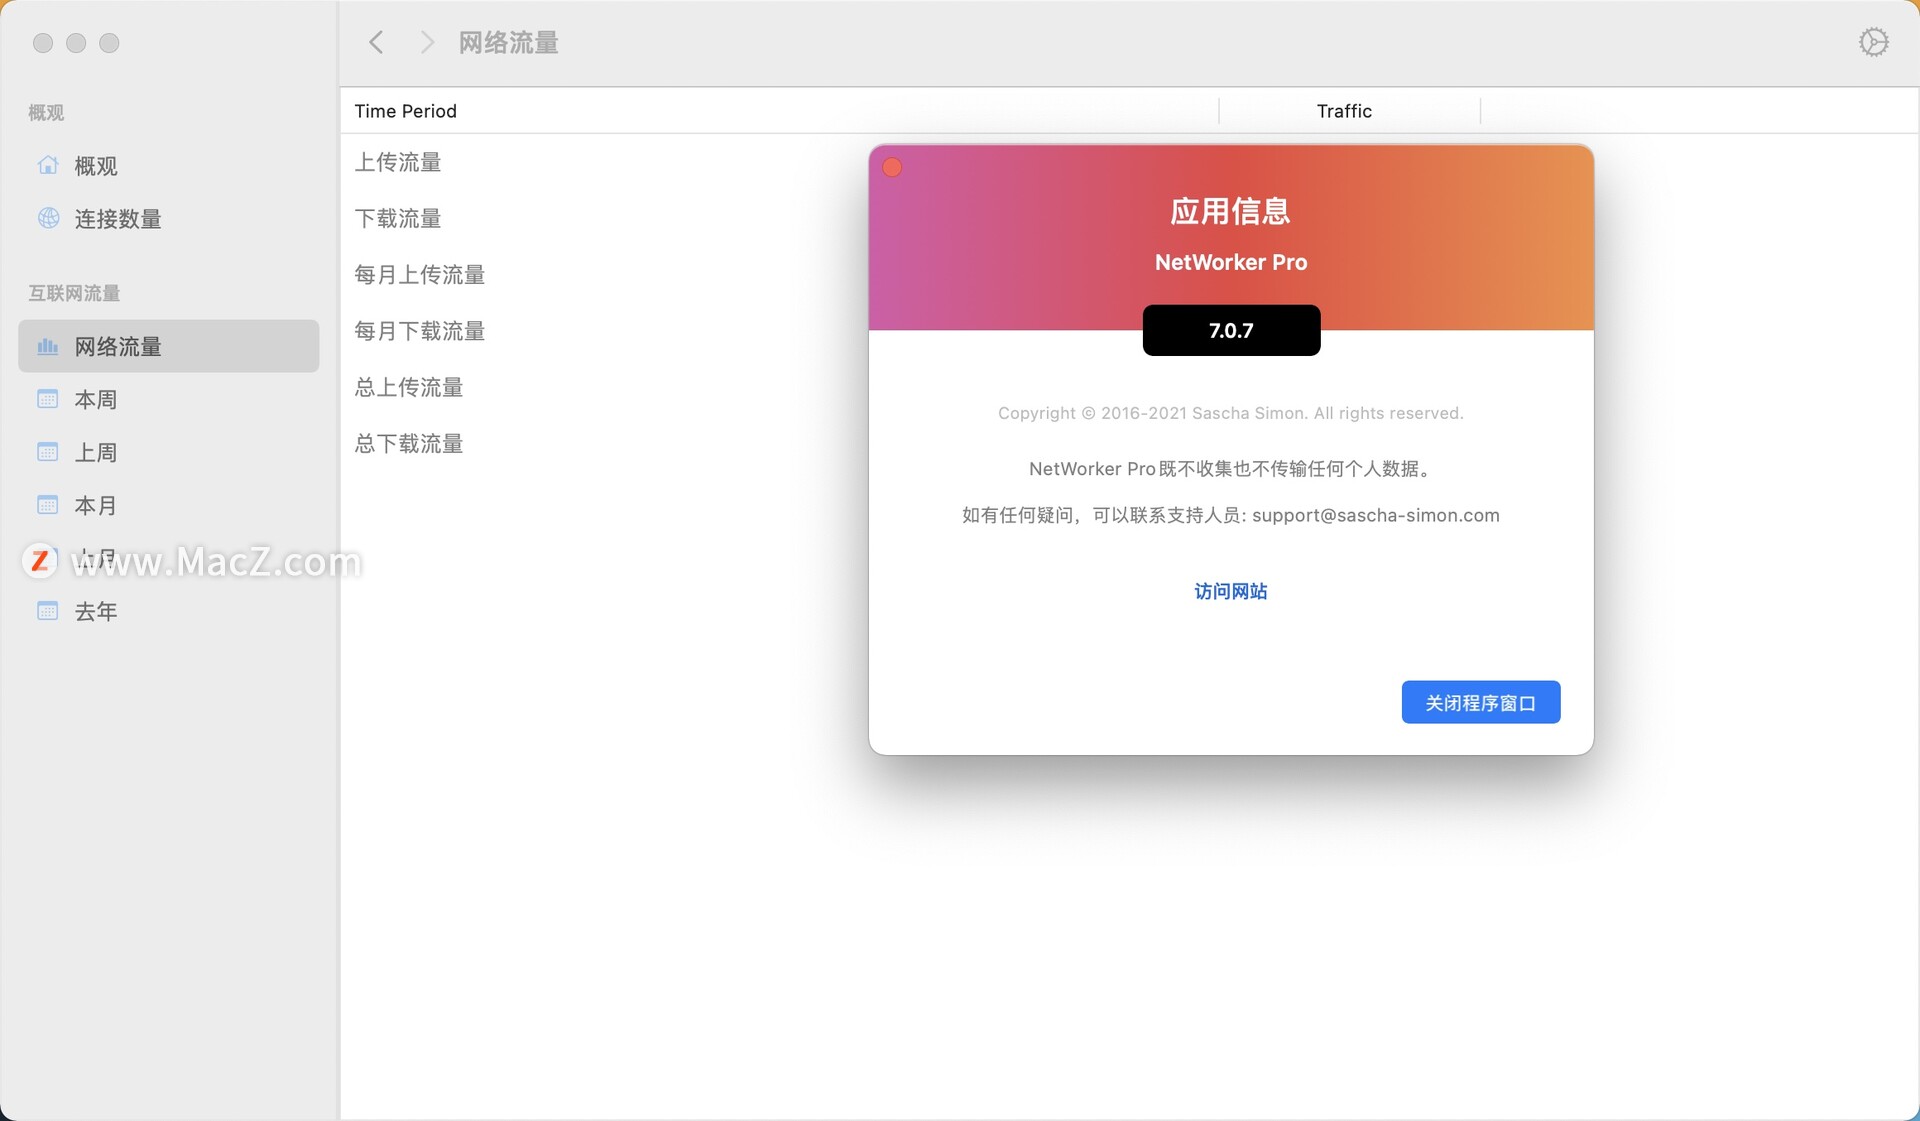
Task: Click the 互联网流量 sidebar section header
Action: point(74,293)
